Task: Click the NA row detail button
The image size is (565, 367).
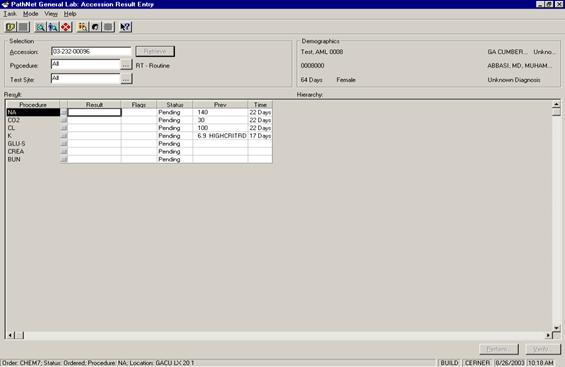Action: coord(63,112)
